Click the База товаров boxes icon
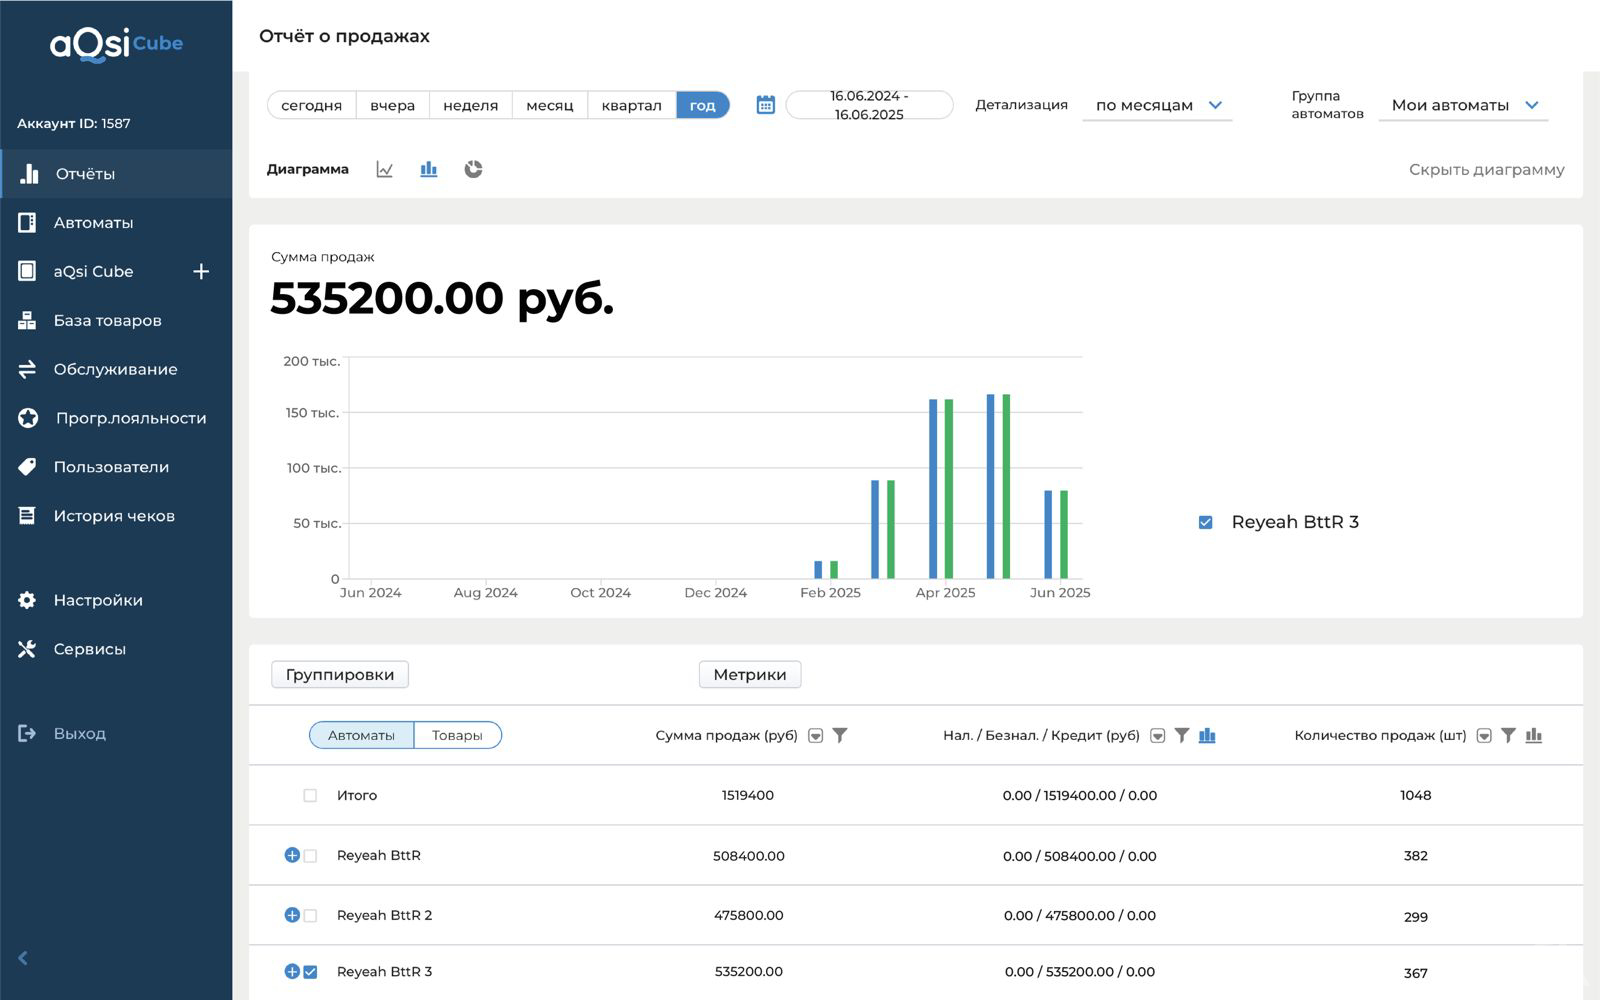The image size is (1600, 1000). coord(27,320)
